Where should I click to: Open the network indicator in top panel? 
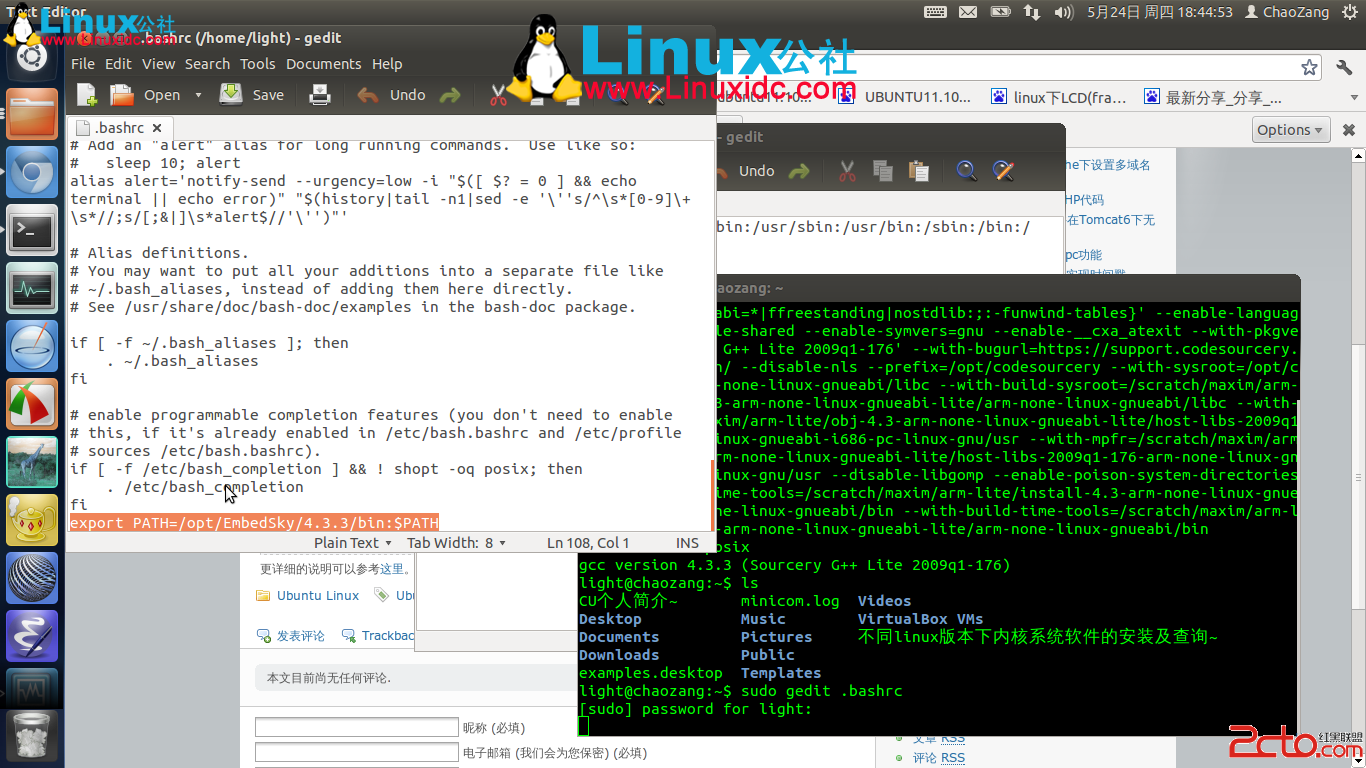coord(1031,12)
